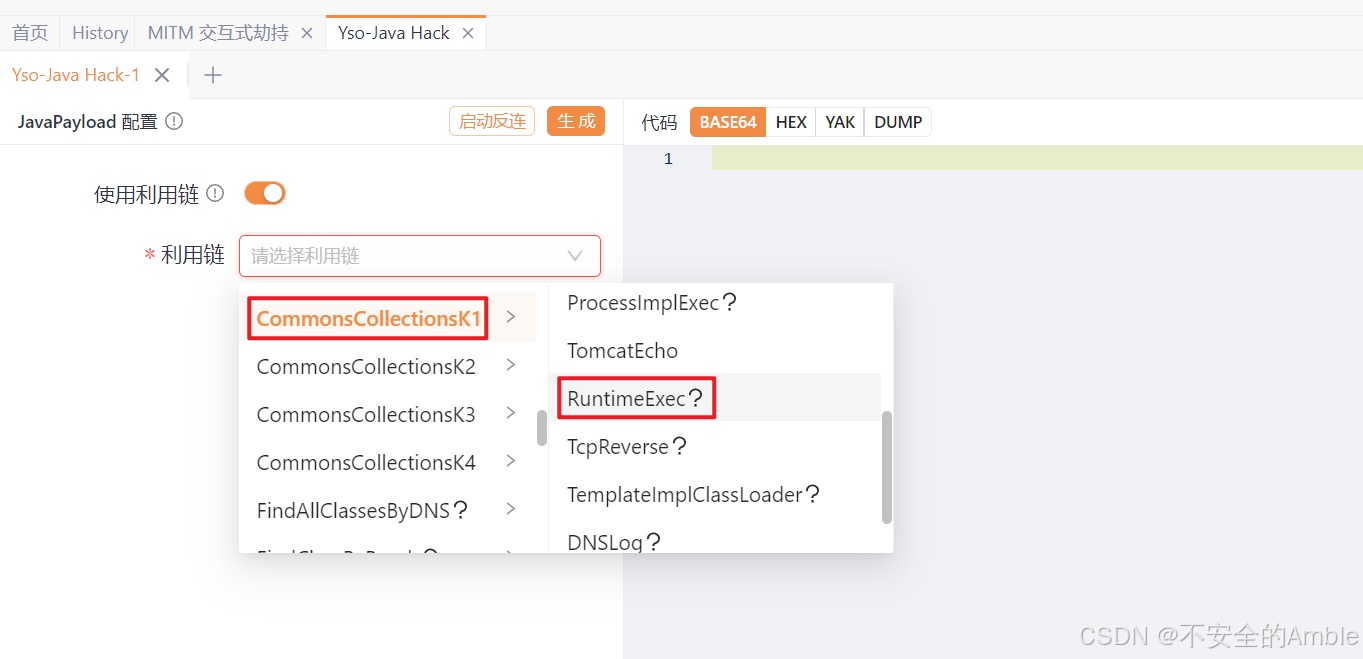This screenshot has width=1363, height=659.
Task: Expand FindAllClassesByDNS submenu arrow
Action: [511, 509]
